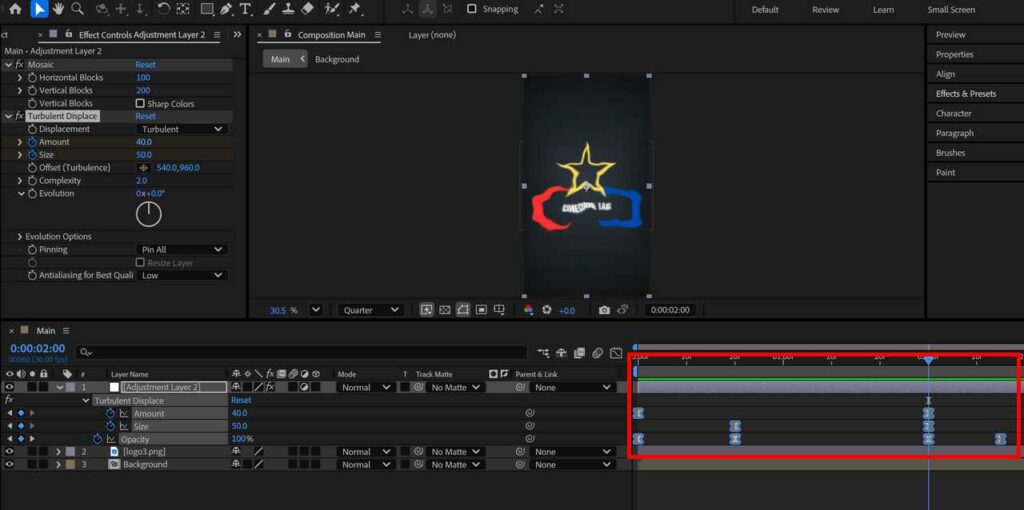
Task: Select the Eraser tool
Action: pyautogui.click(x=308, y=9)
